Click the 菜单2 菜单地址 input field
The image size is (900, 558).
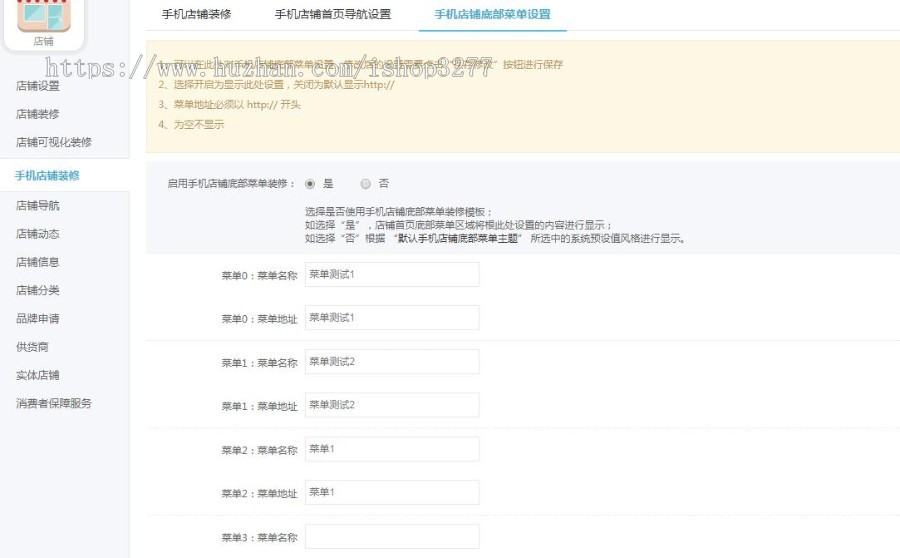(x=392, y=492)
